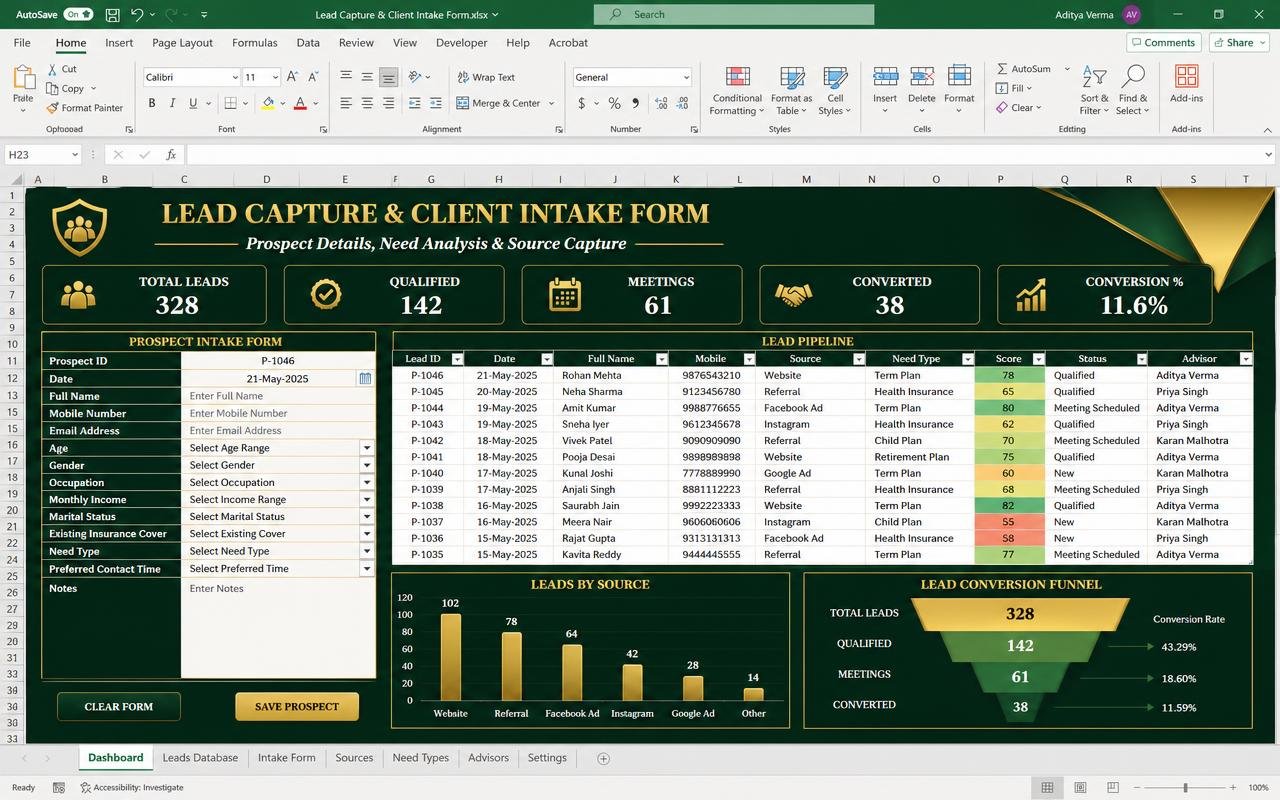Viewport: 1280px width, 800px height.
Task: Cut the selection with the scissors icon
Action: 62,69
